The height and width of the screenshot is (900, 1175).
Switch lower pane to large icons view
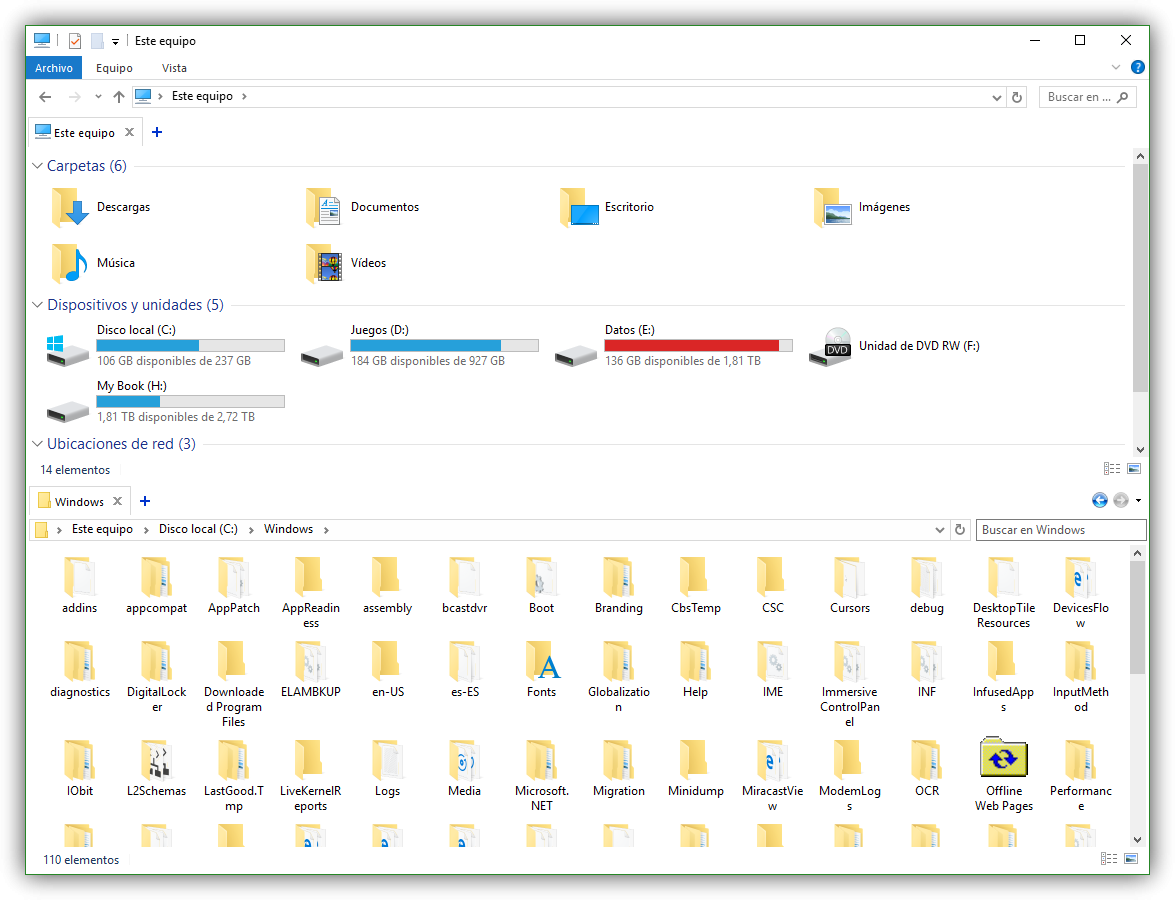pos(1132,859)
